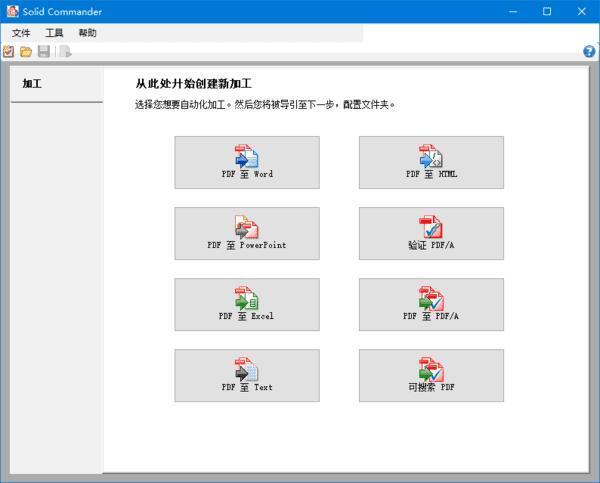The height and width of the screenshot is (483, 600).
Task: Maximize the Solid Commander window
Action: 547,11
